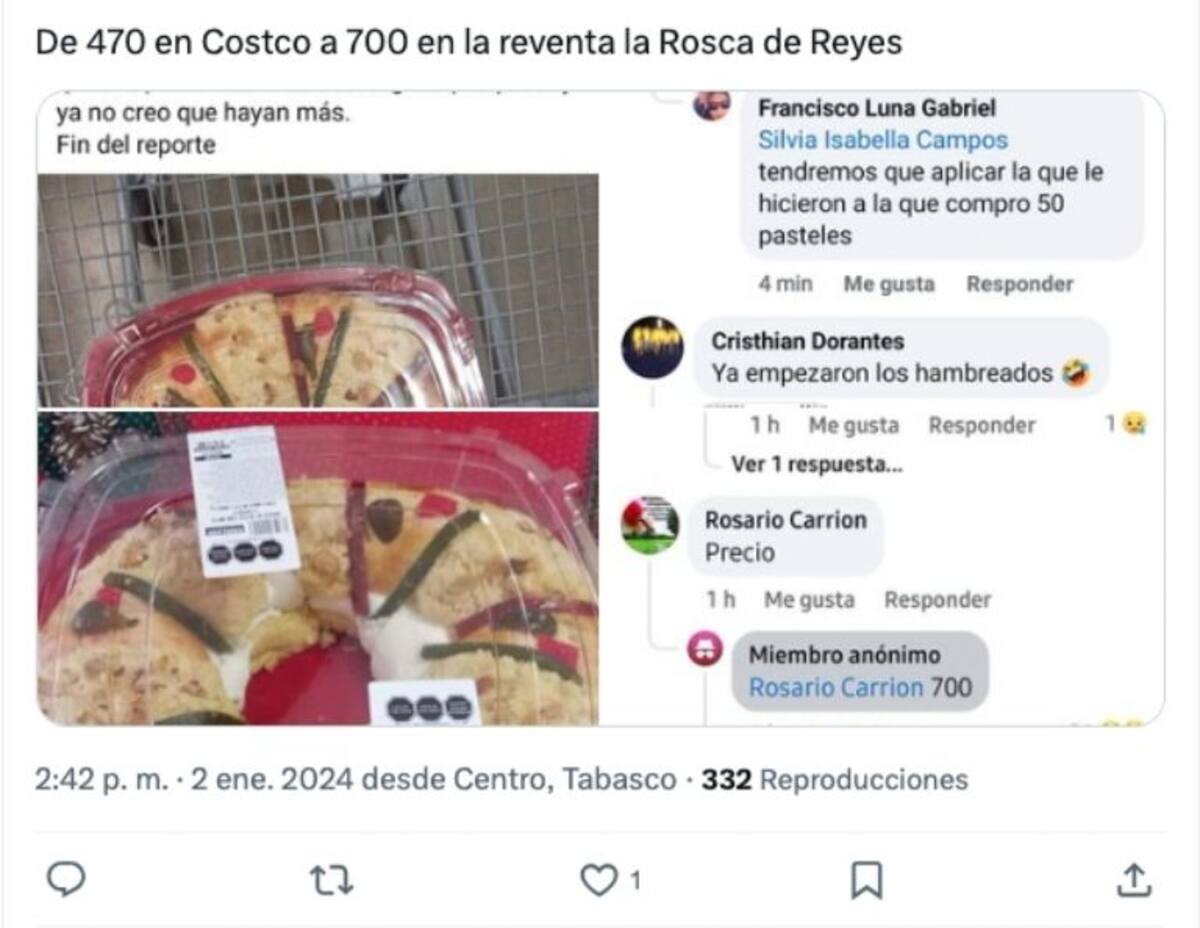This screenshot has width=1200, height=928.
Task: Click the share upload icon
Action: click(1133, 880)
